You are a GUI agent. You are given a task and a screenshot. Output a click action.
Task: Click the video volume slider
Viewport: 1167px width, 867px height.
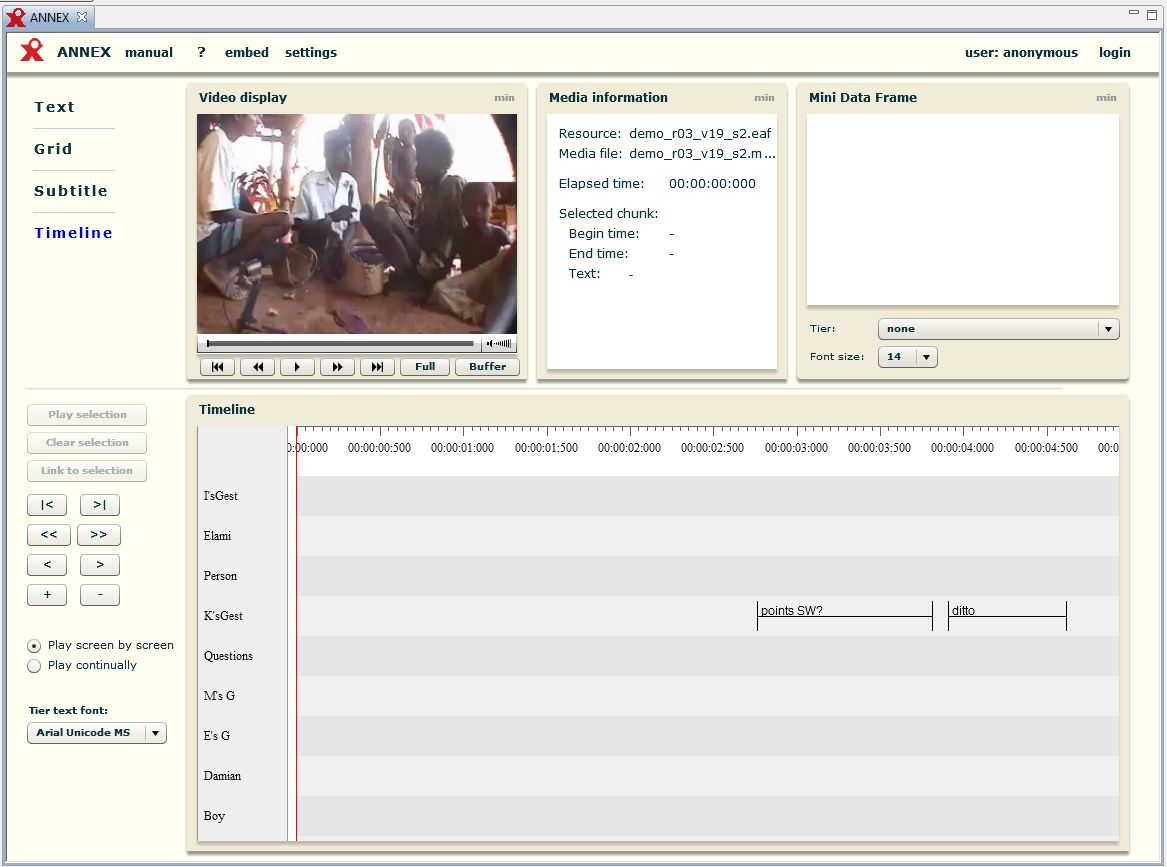(x=499, y=344)
